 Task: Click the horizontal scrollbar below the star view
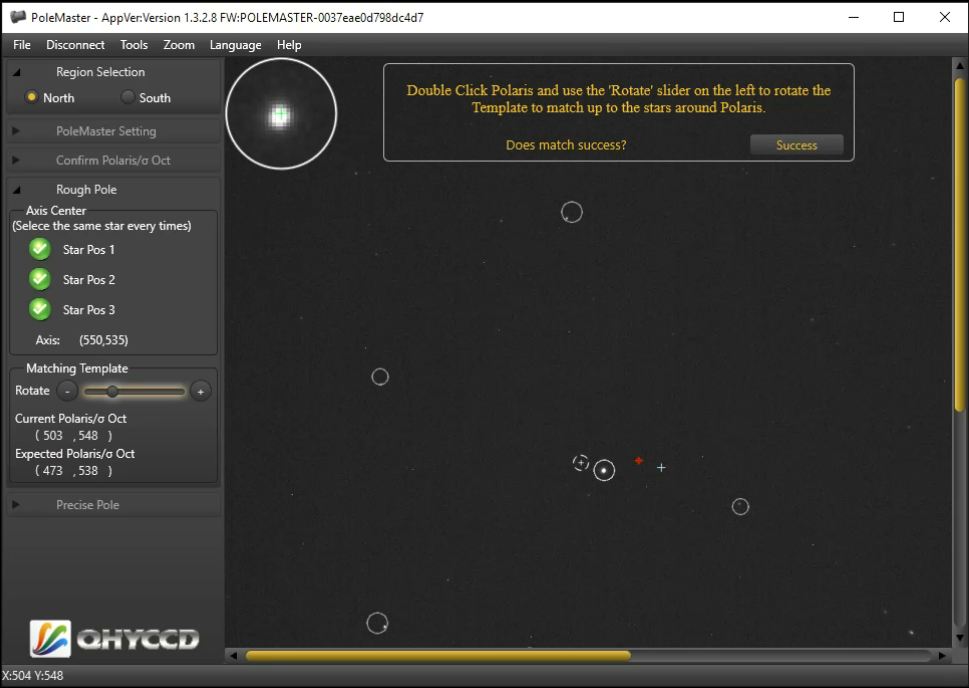click(438, 656)
